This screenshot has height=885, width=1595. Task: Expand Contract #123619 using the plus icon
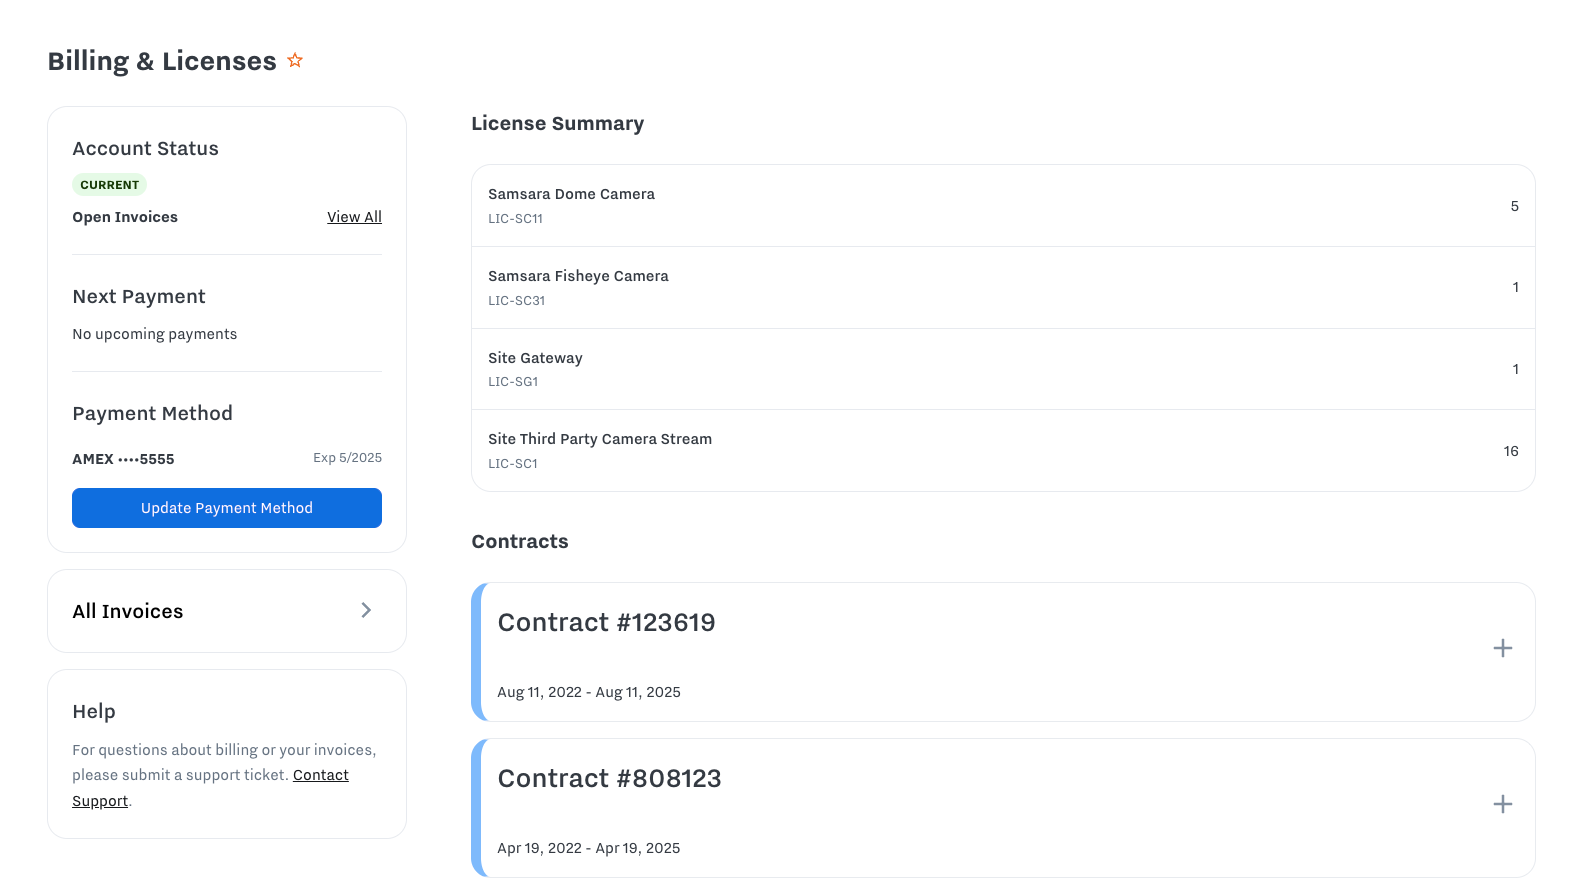point(1501,648)
